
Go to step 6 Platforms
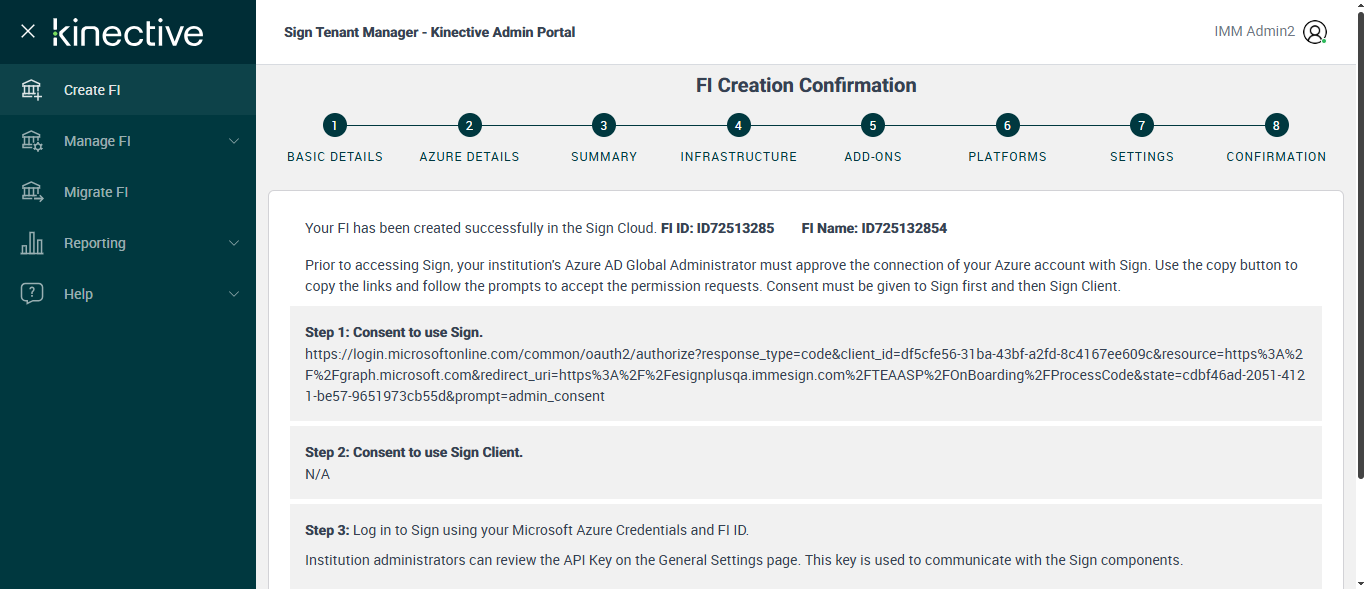point(1007,125)
